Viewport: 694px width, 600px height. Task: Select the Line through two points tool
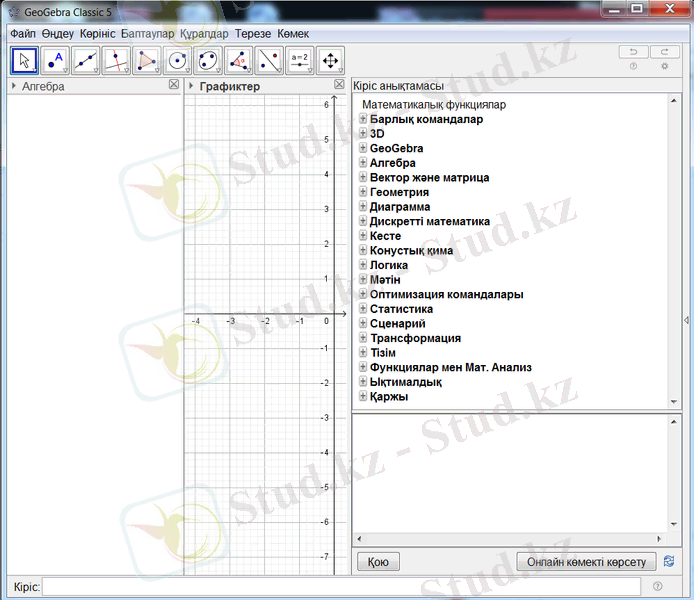[86, 61]
